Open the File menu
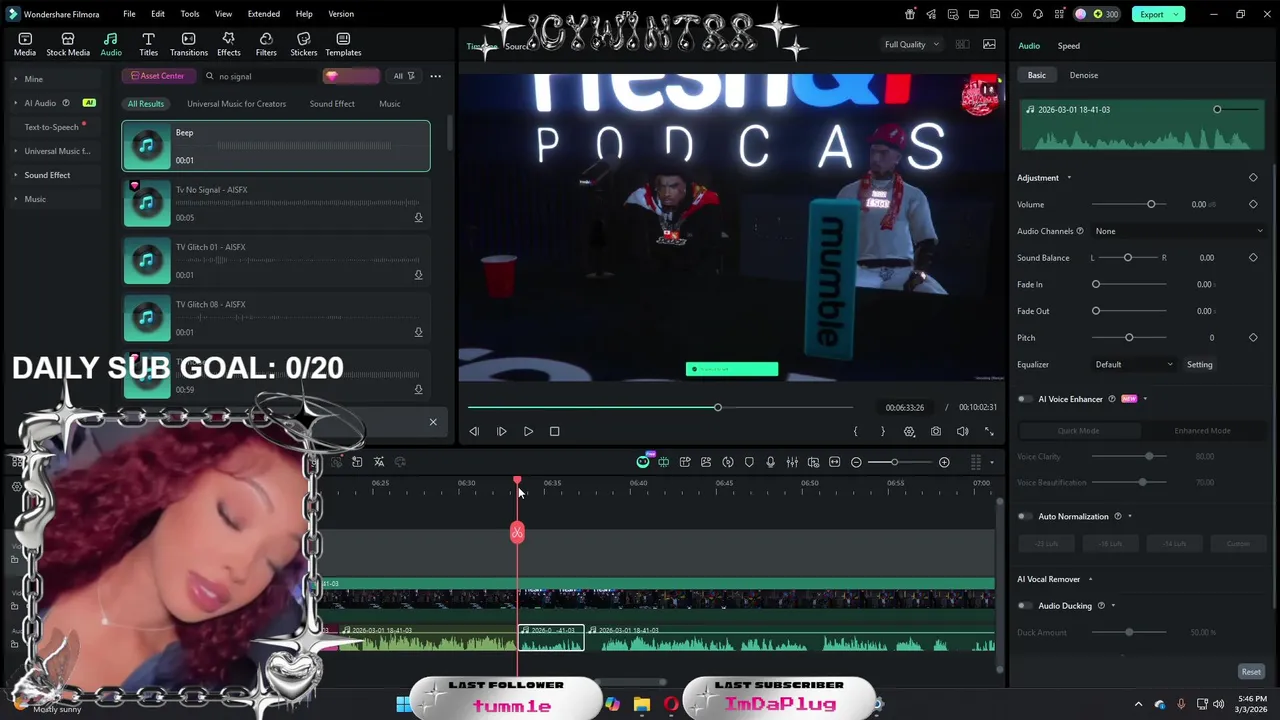Image resolution: width=1280 pixels, height=720 pixels. [129, 14]
